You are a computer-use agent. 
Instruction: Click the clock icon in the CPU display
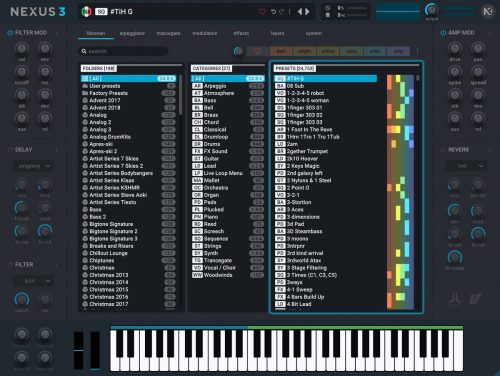pyautogui.click(x=328, y=8)
